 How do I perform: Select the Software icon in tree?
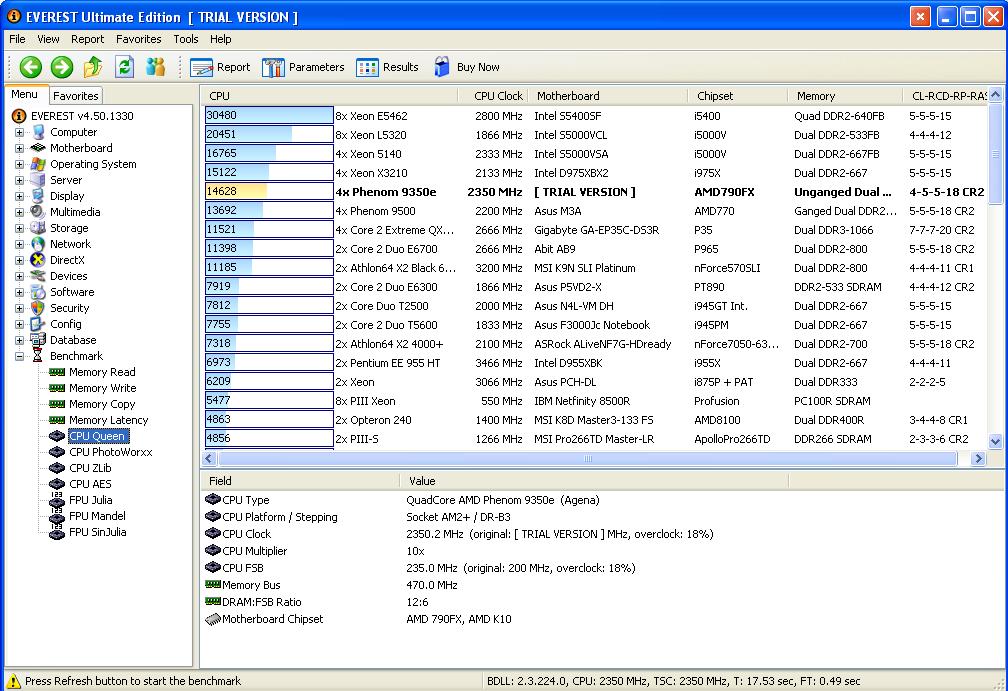(x=38, y=292)
